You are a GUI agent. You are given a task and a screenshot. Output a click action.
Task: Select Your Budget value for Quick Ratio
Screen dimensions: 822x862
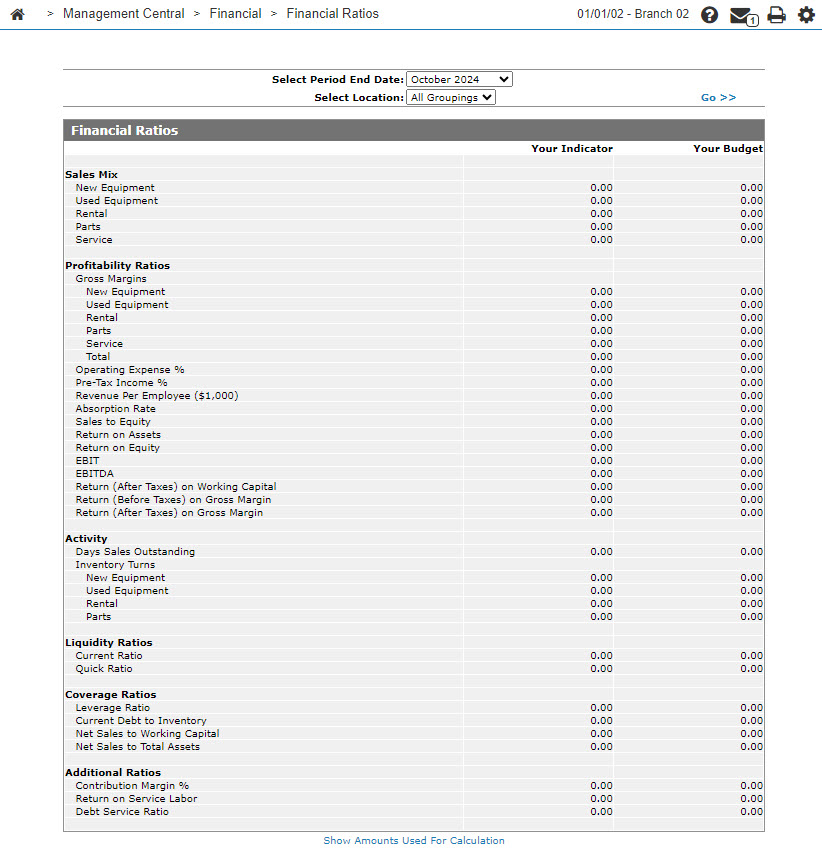tap(752, 668)
